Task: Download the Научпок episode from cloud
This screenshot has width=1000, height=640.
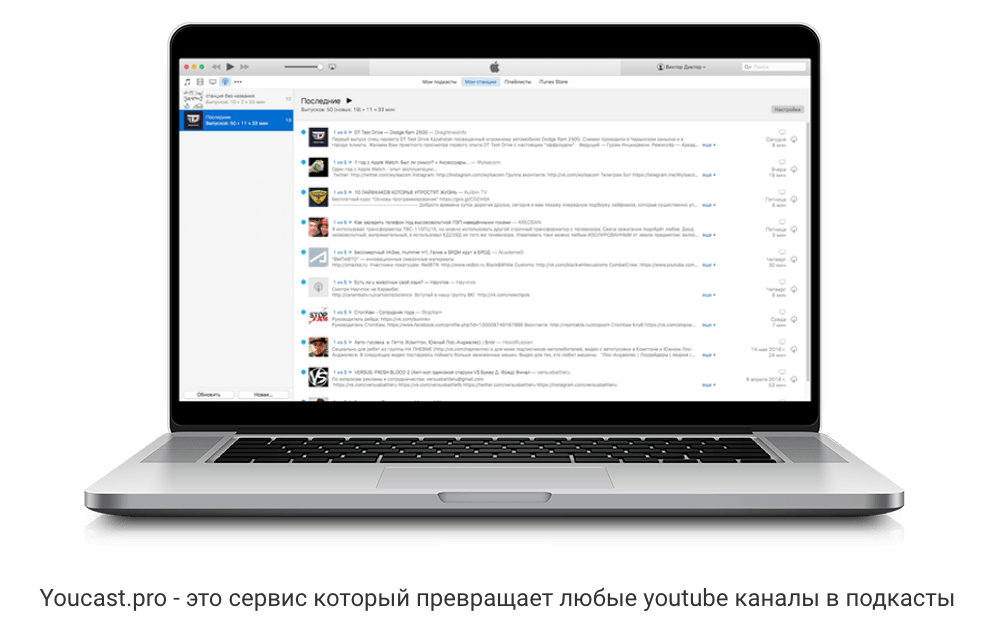Action: (x=794, y=289)
